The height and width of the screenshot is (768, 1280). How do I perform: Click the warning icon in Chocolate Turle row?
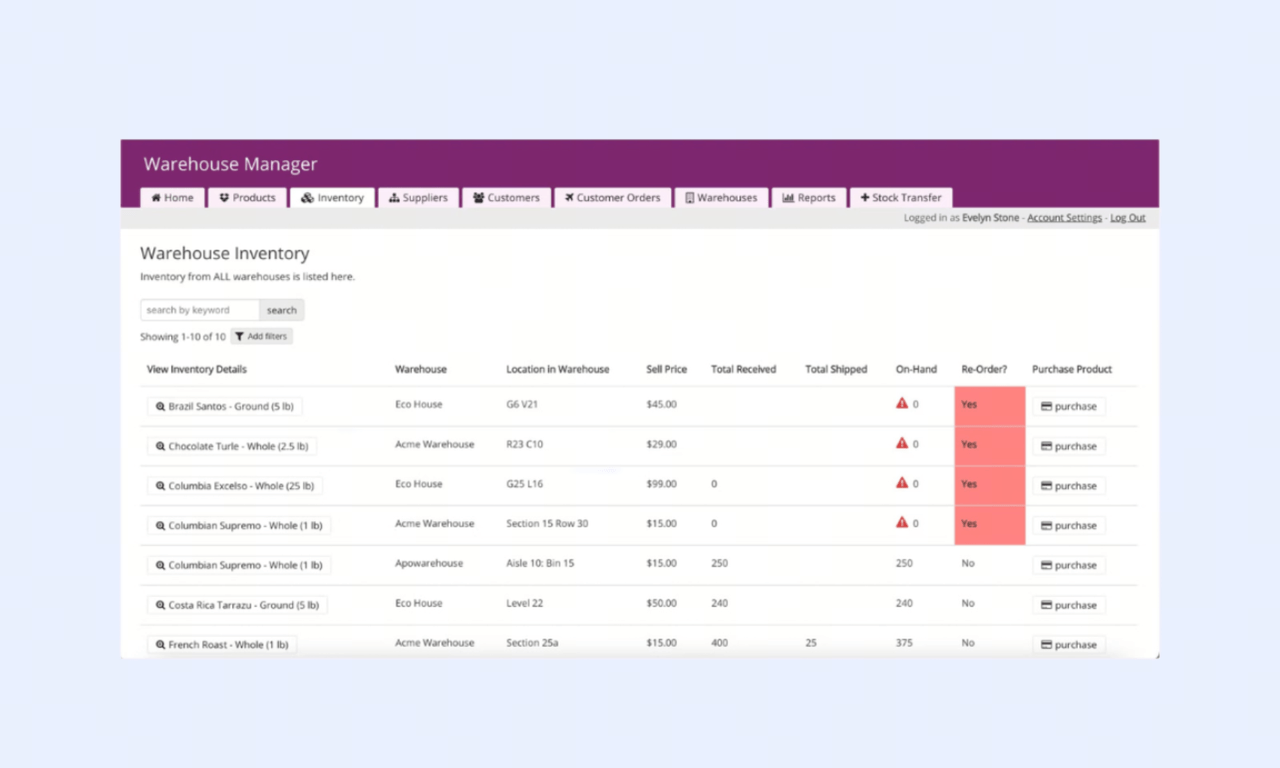coord(902,443)
